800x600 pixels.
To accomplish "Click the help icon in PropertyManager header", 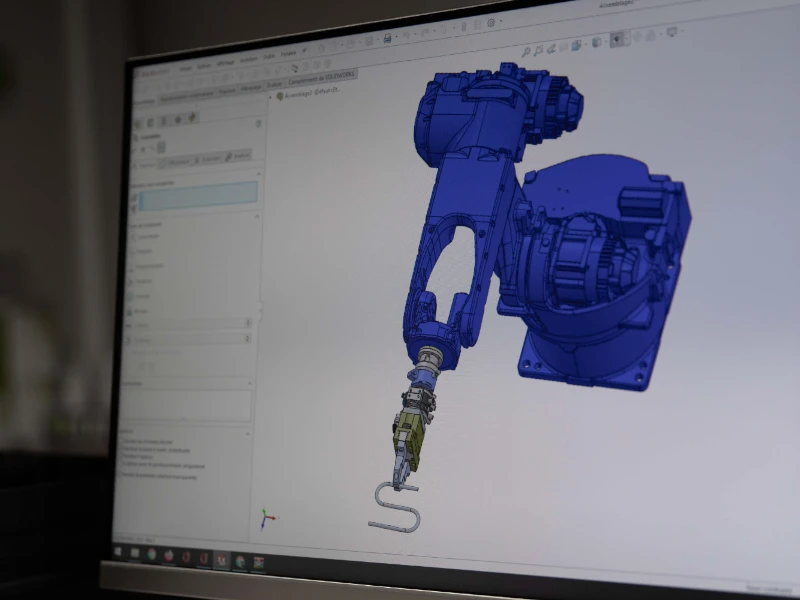I will pos(258,124).
